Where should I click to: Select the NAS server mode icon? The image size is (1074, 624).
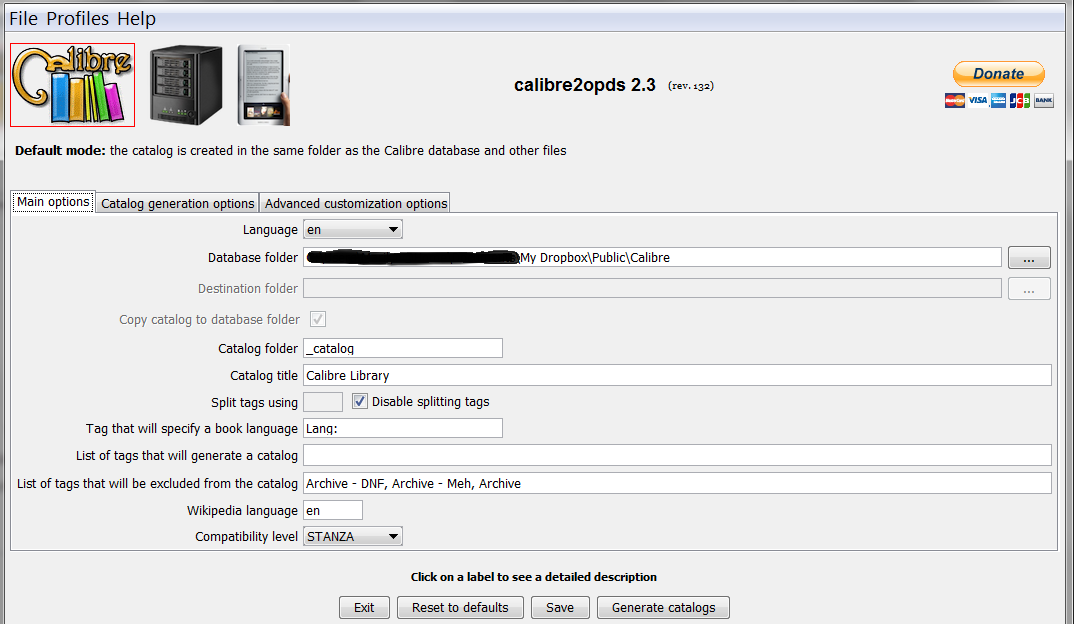(186, 85)
